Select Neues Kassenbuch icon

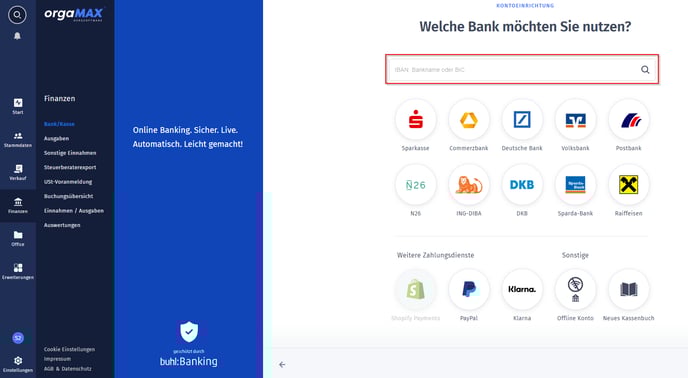[x=629, y=289]
